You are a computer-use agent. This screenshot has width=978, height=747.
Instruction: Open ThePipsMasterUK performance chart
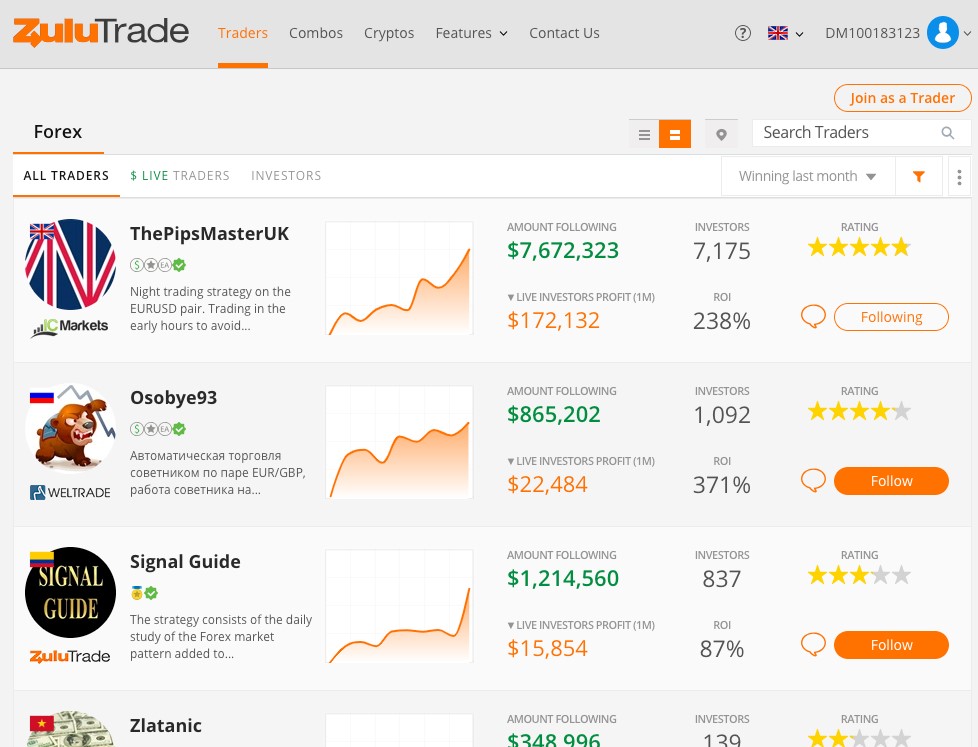[x=399, y=278]
